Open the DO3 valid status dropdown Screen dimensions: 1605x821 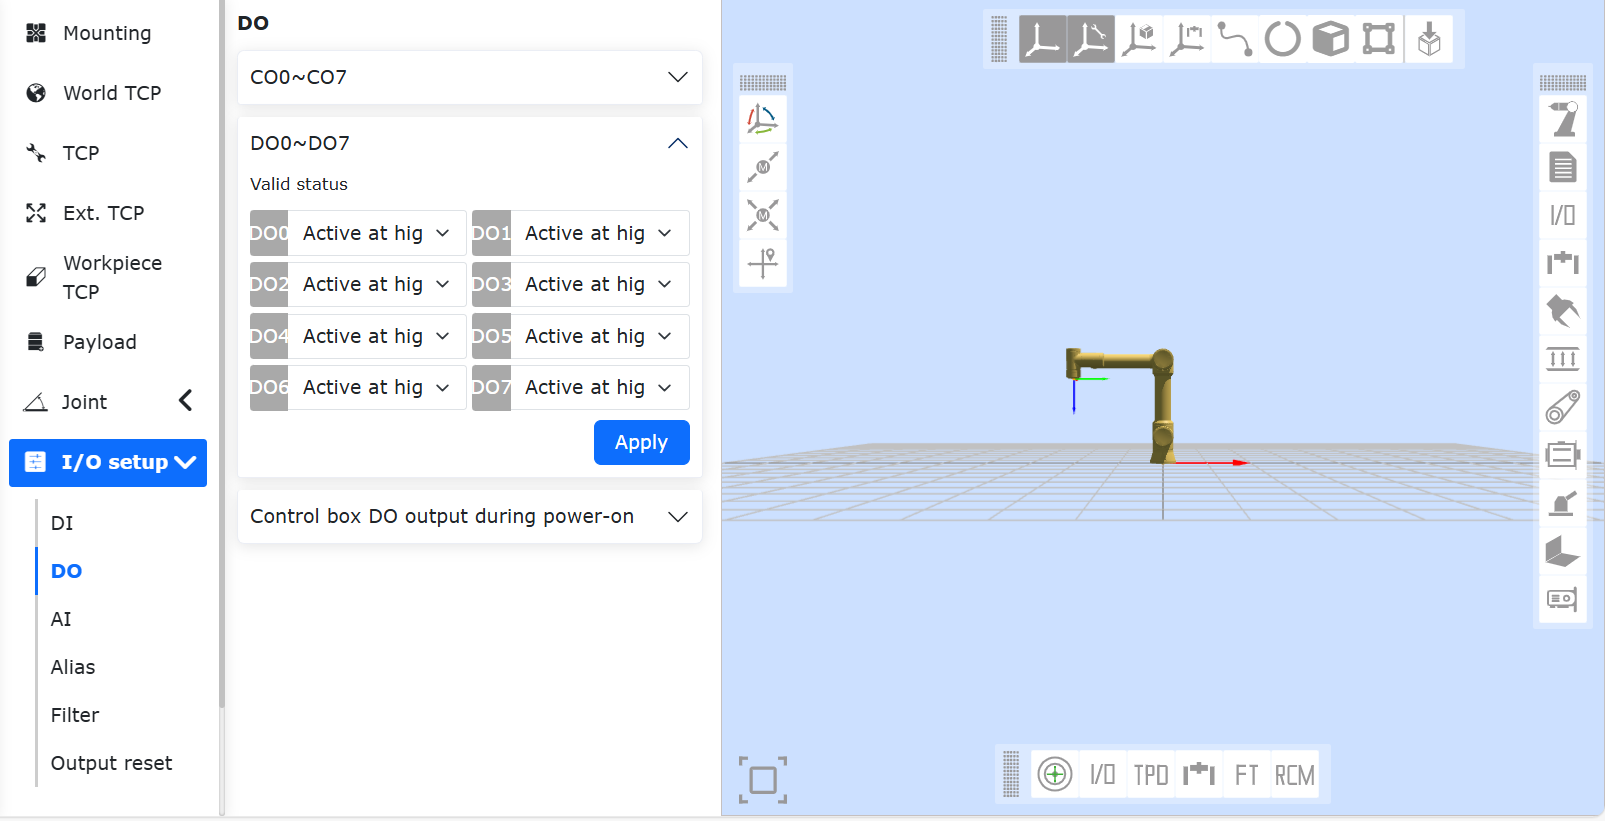[600, 284]
